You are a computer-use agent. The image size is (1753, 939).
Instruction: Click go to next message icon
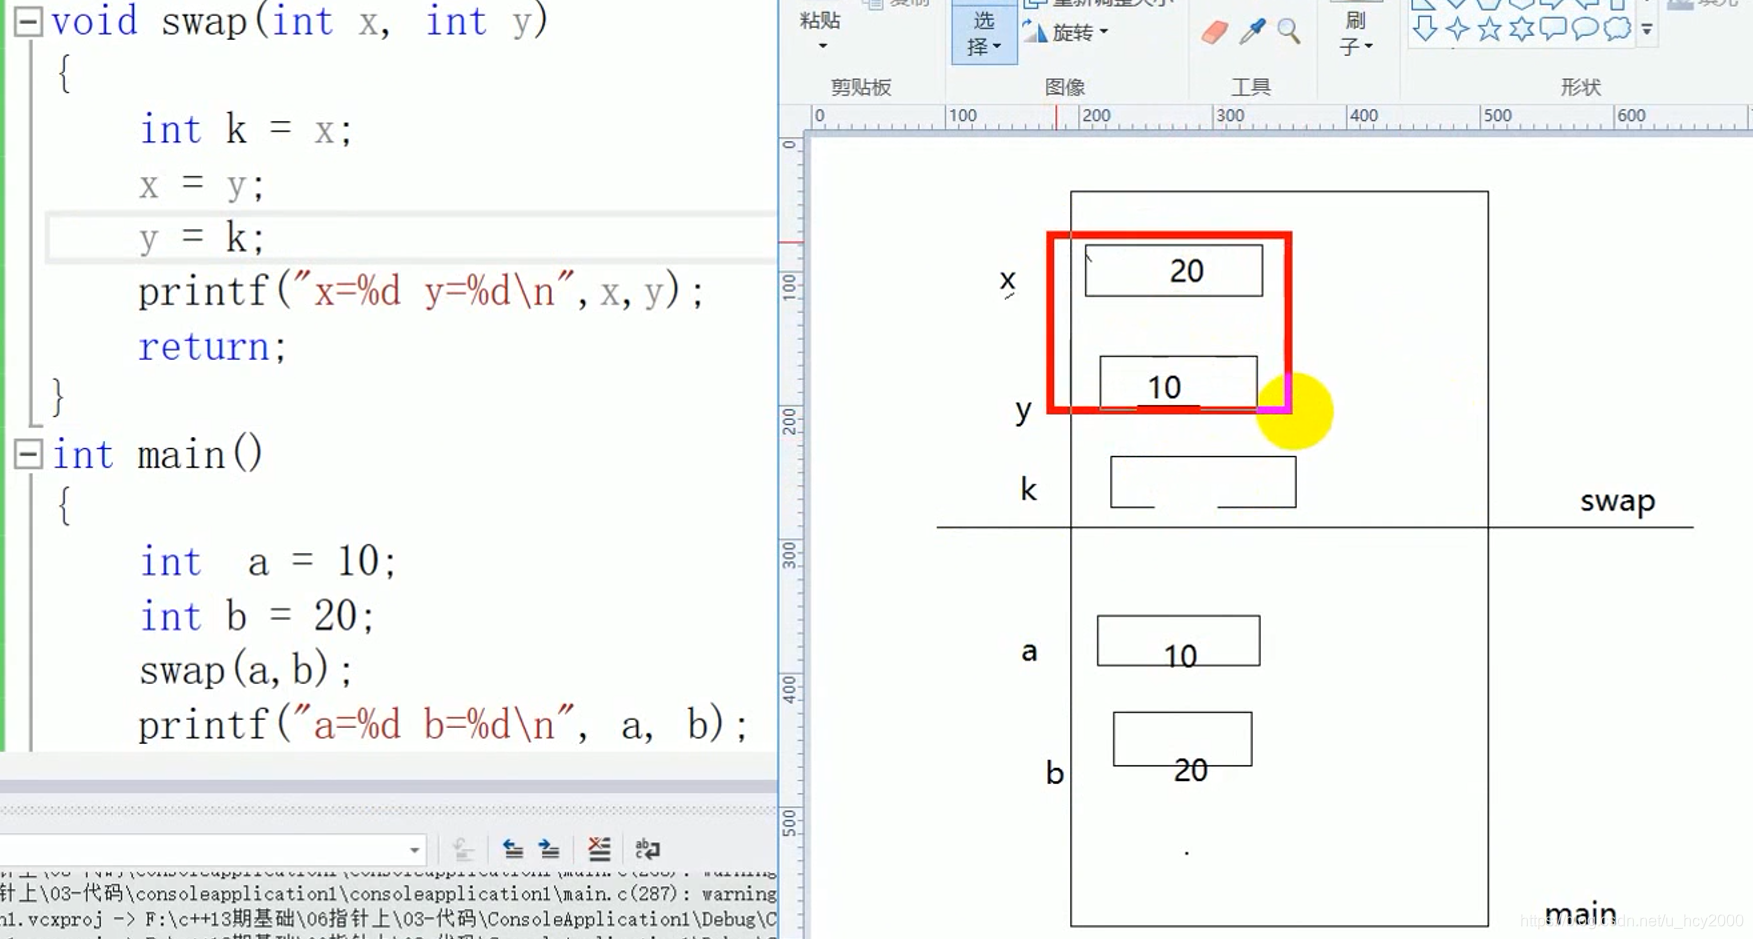coord(549,849)
